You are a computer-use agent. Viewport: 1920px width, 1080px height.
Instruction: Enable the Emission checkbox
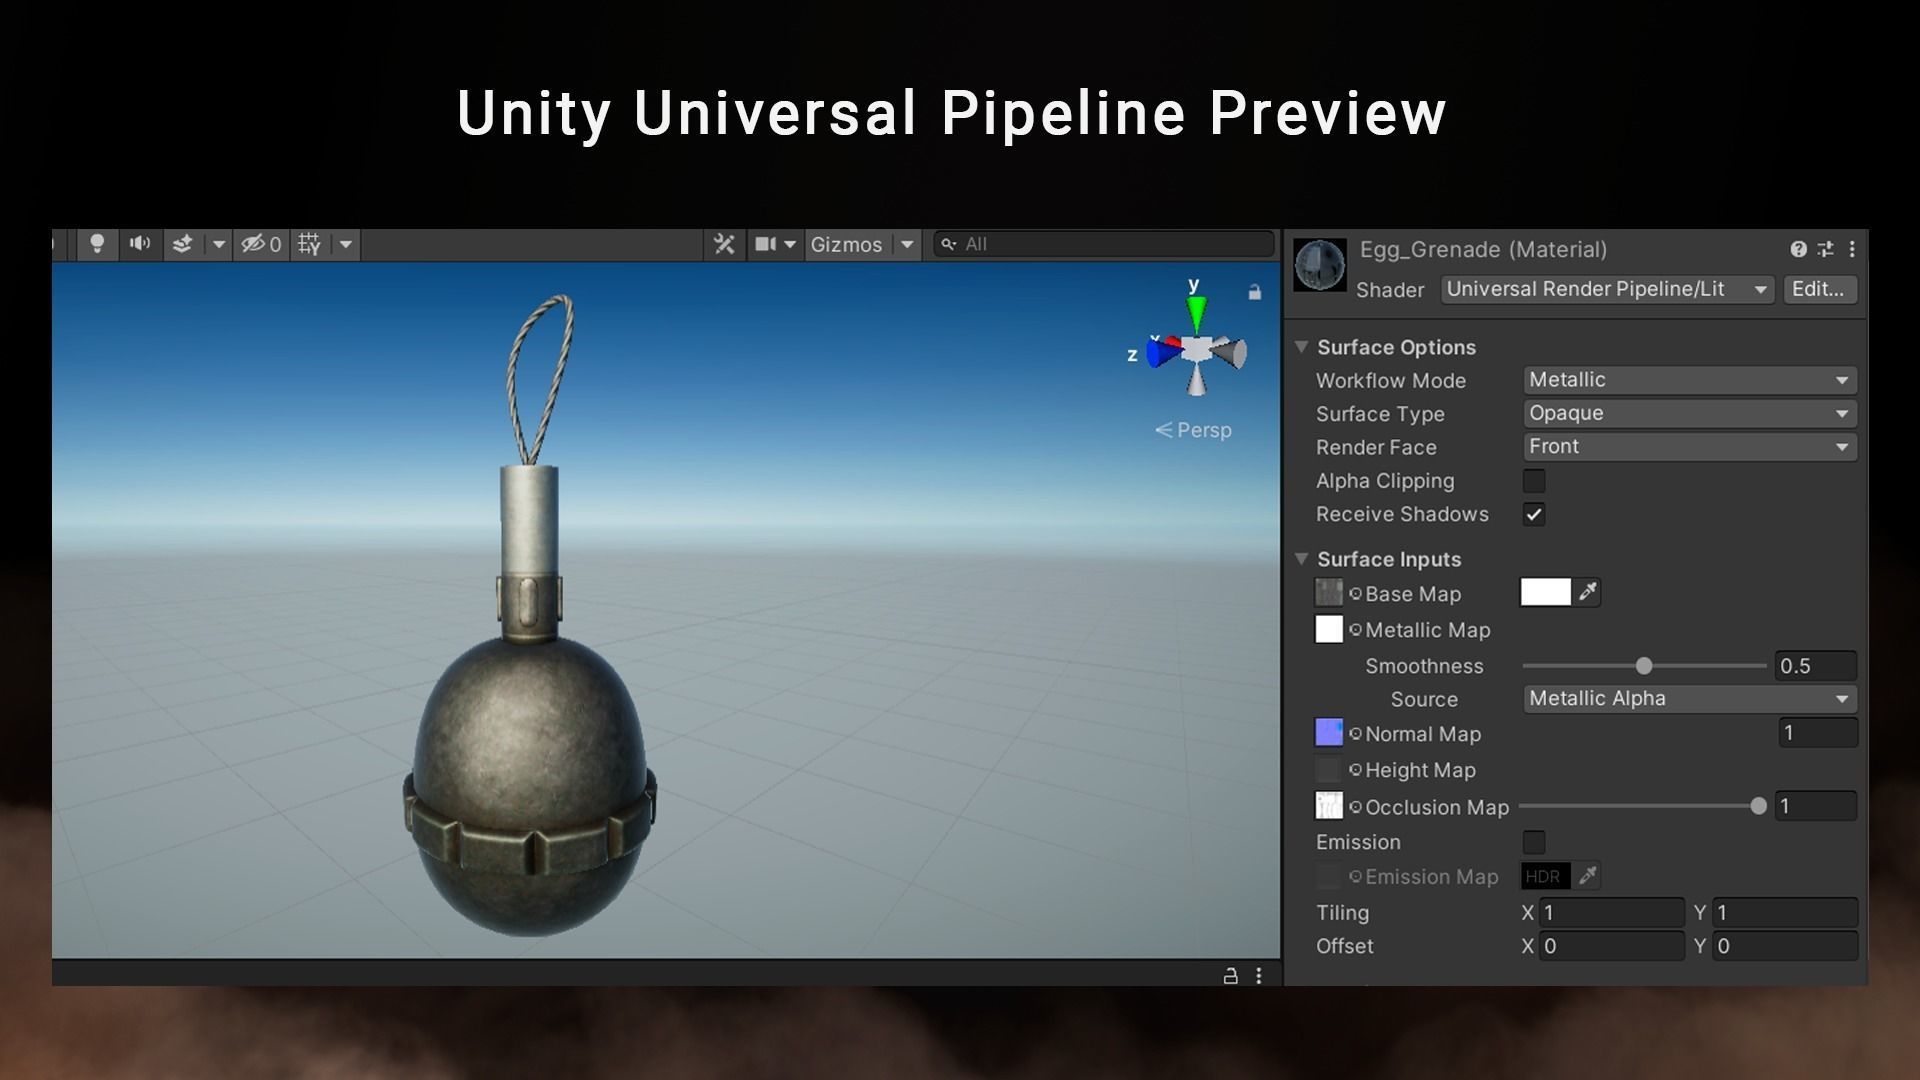[x=1534, y=843]
